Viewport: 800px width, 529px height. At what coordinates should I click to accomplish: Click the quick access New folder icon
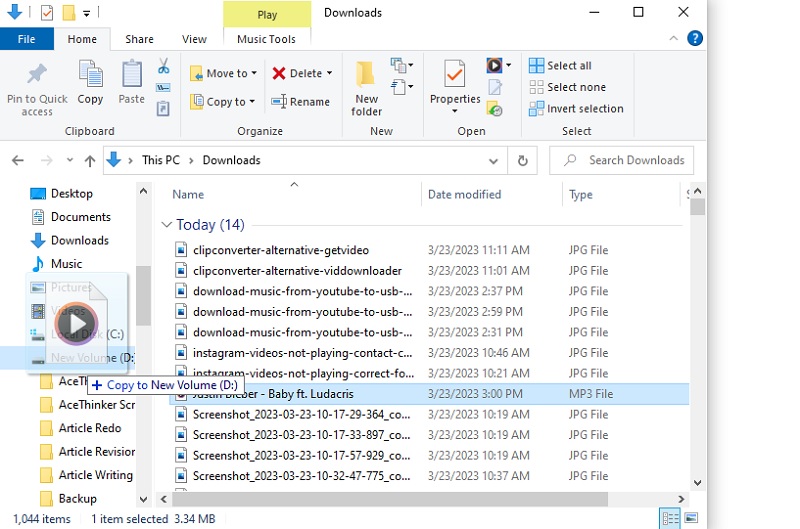(x=69, y=12)
